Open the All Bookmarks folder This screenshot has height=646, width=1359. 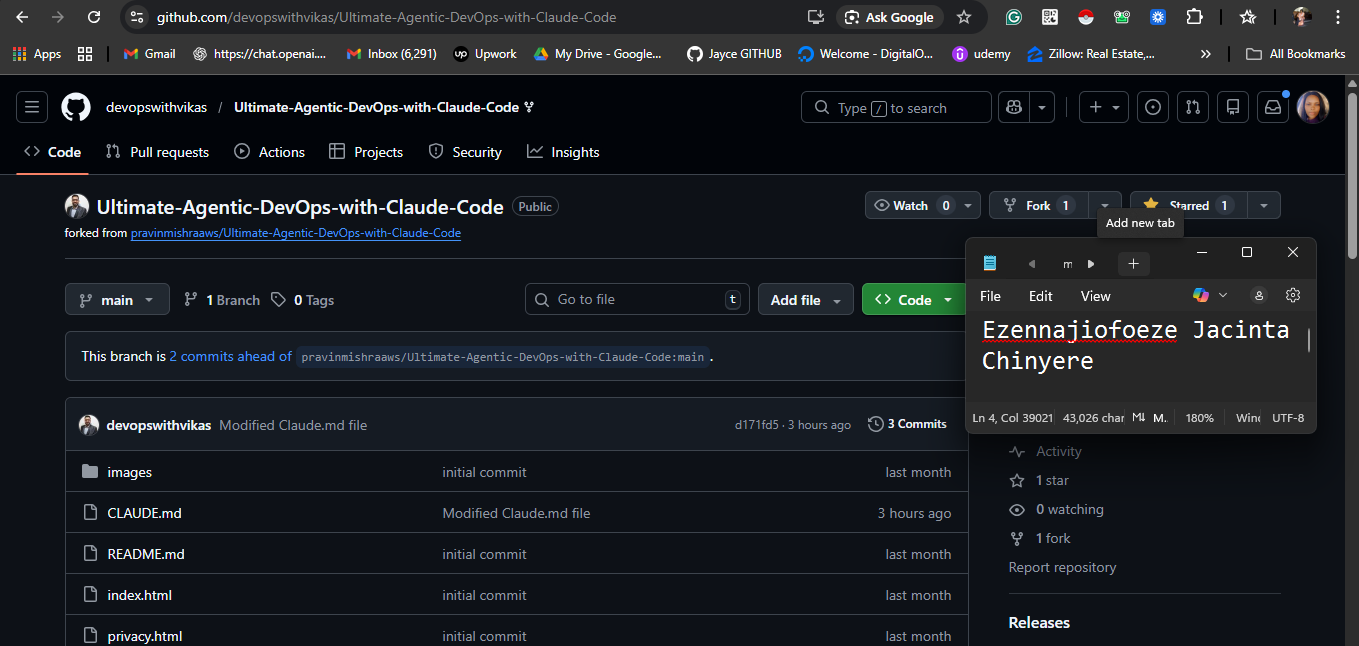click(x=1296, y=54)
